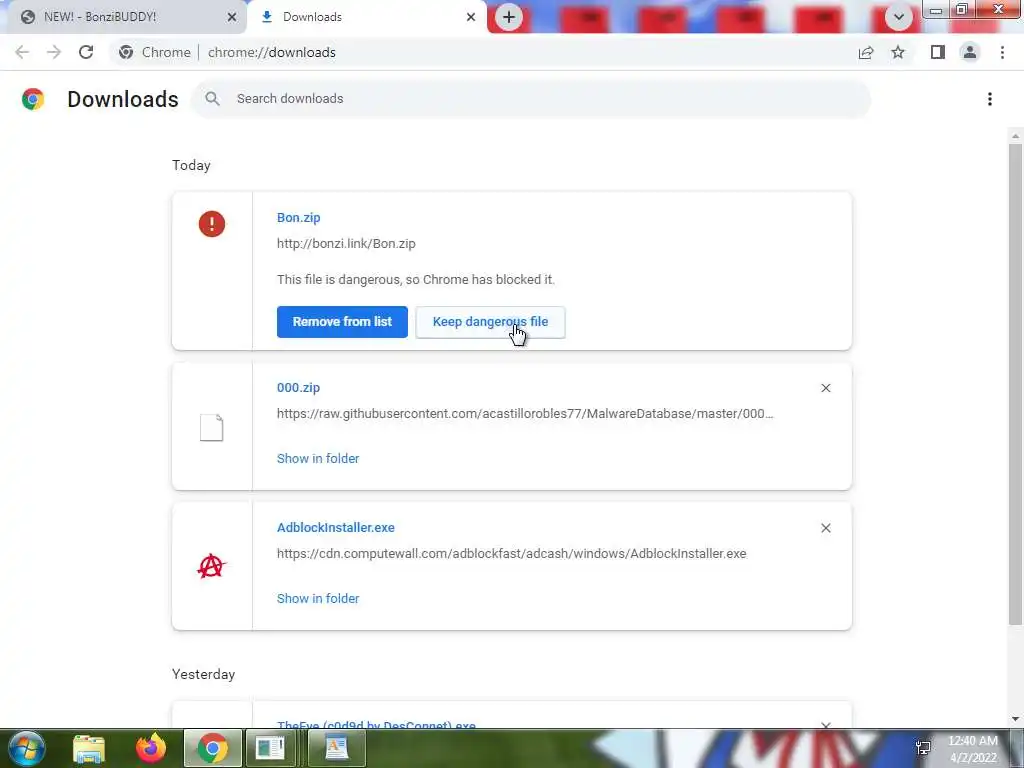Screen dimensions: 1024x768
Task: Click the Chrome logo beside Downloads
Action: [33, 99]
